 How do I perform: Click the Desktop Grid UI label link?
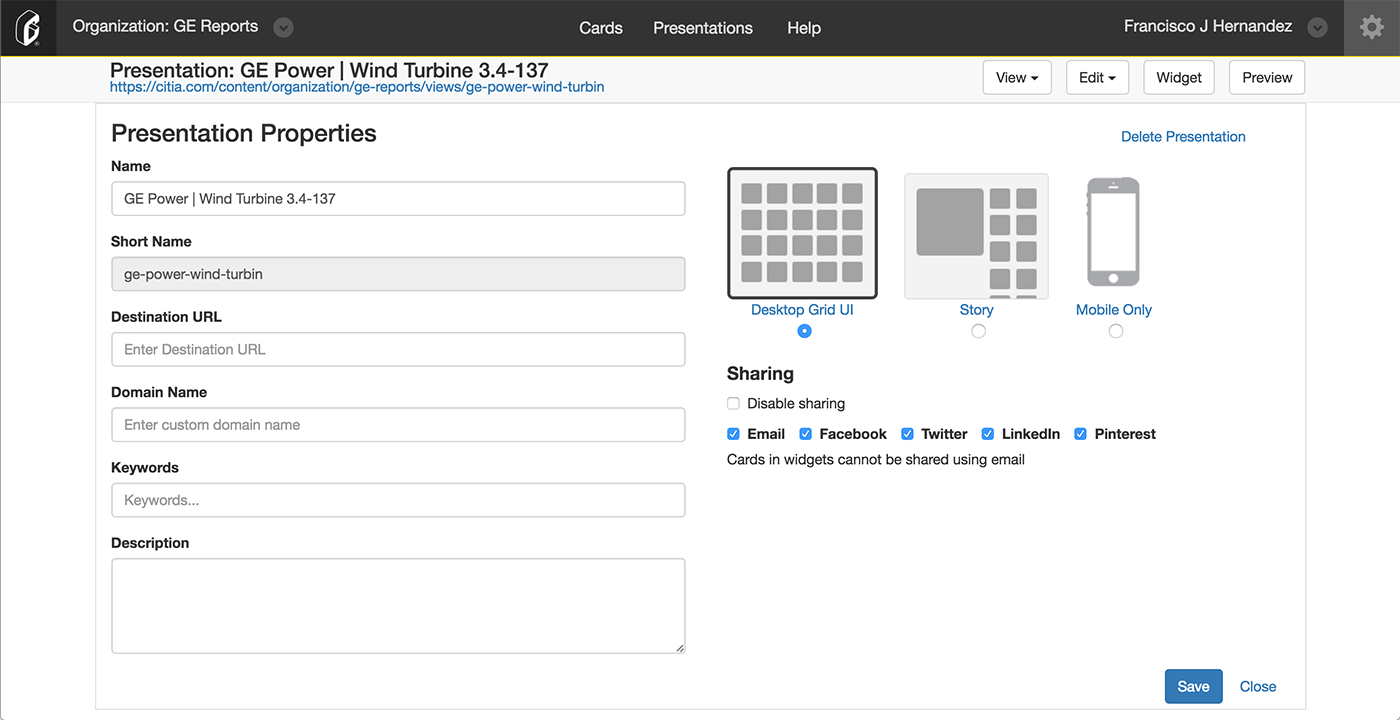pos(802,310)
